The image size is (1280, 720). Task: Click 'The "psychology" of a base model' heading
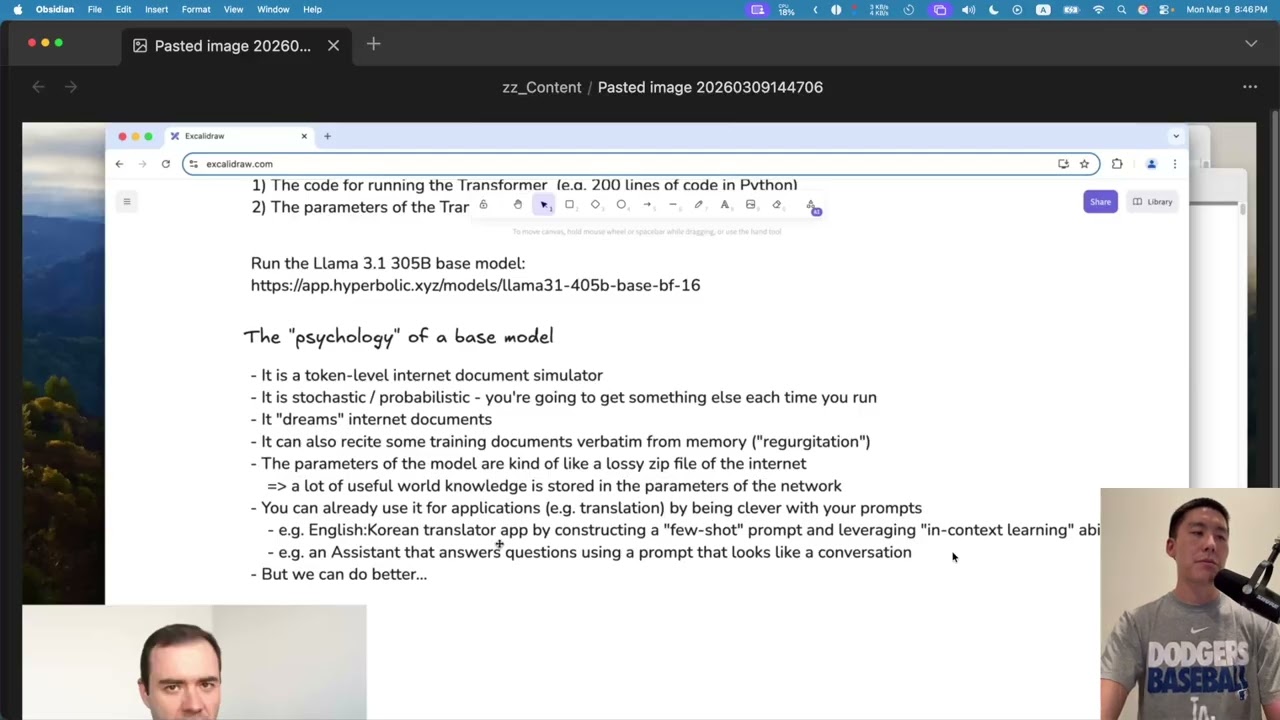(x=398, y=337)
